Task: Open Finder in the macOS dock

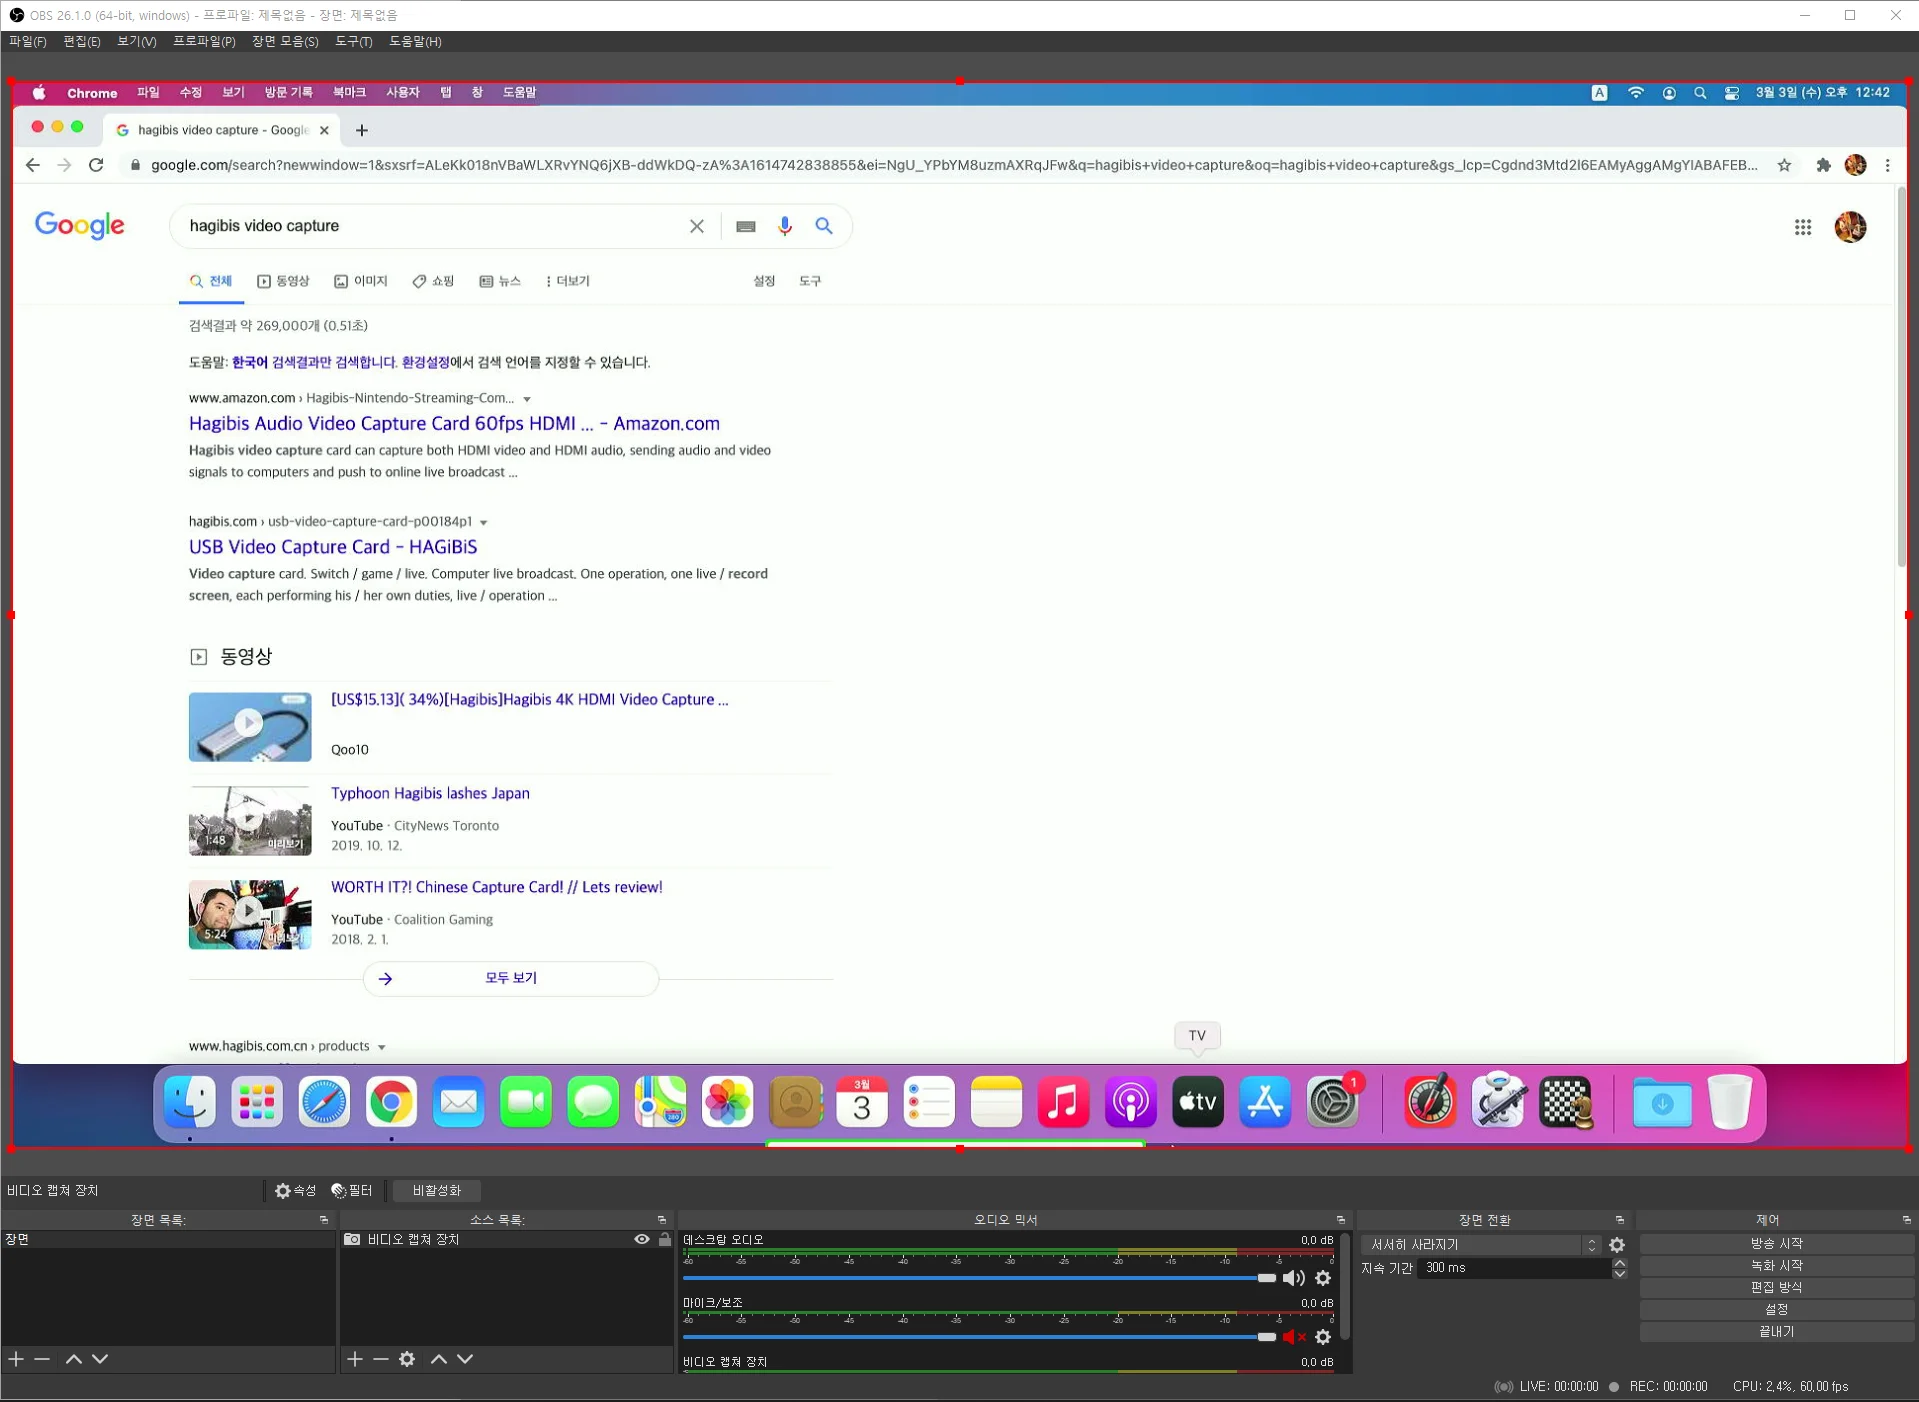Action: point(190,1102)
